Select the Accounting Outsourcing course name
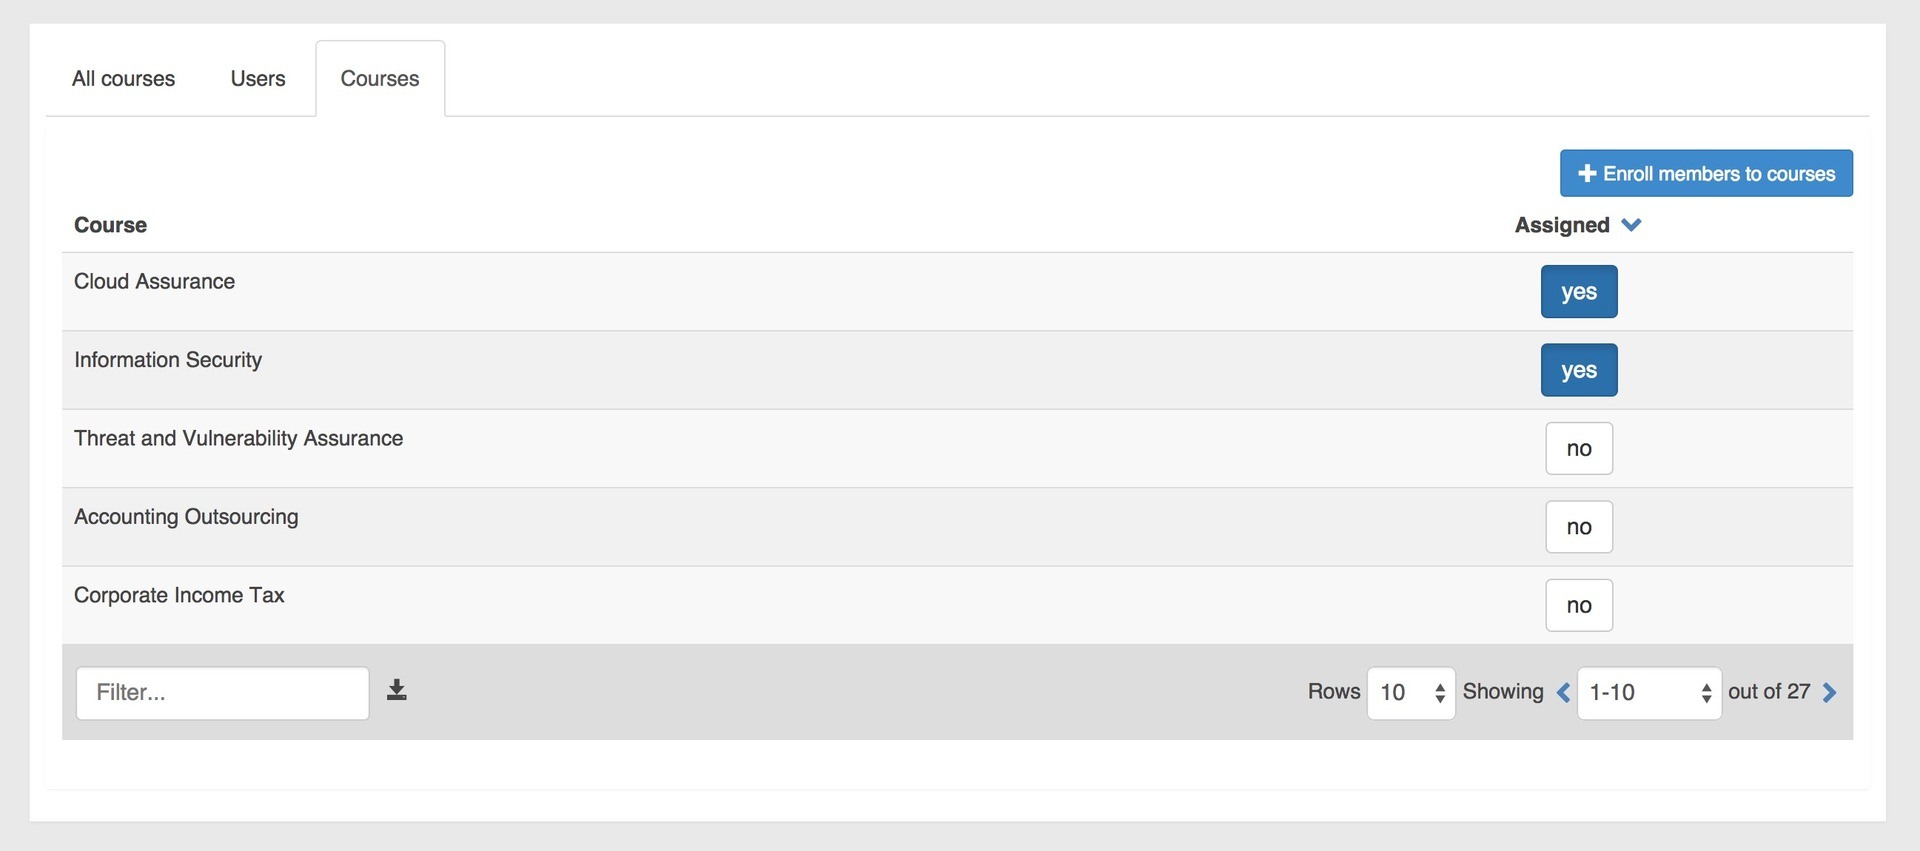1920x851 pixels. pos(186,517)
